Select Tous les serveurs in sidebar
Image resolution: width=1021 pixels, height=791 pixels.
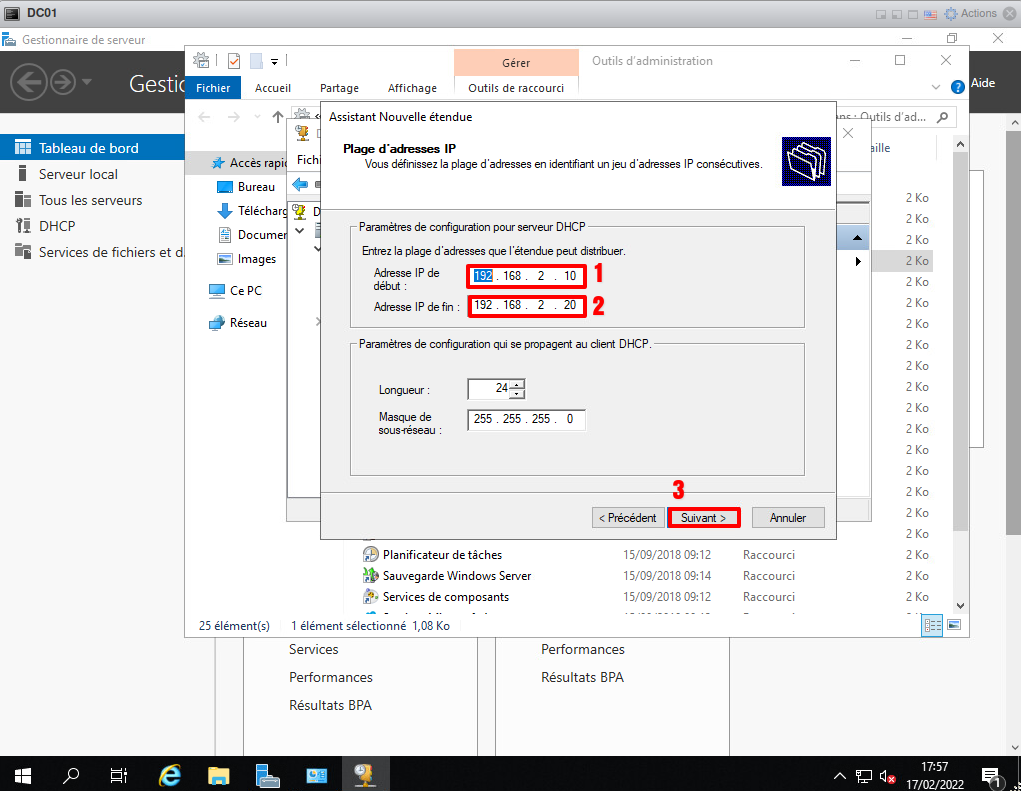tap(90, 200)
